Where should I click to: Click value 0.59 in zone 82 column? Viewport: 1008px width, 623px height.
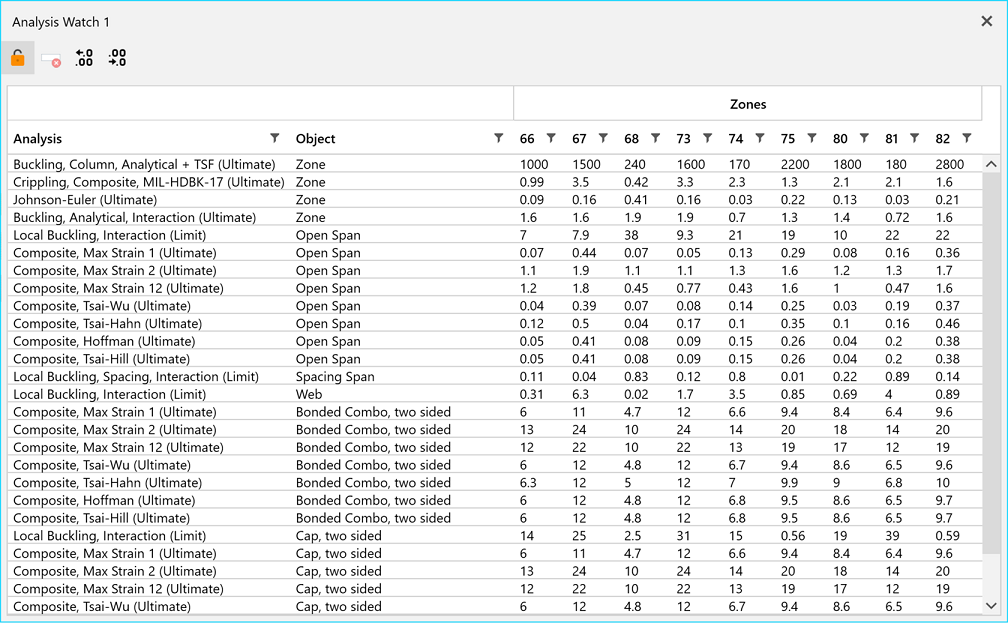click(x=947, y=536)
